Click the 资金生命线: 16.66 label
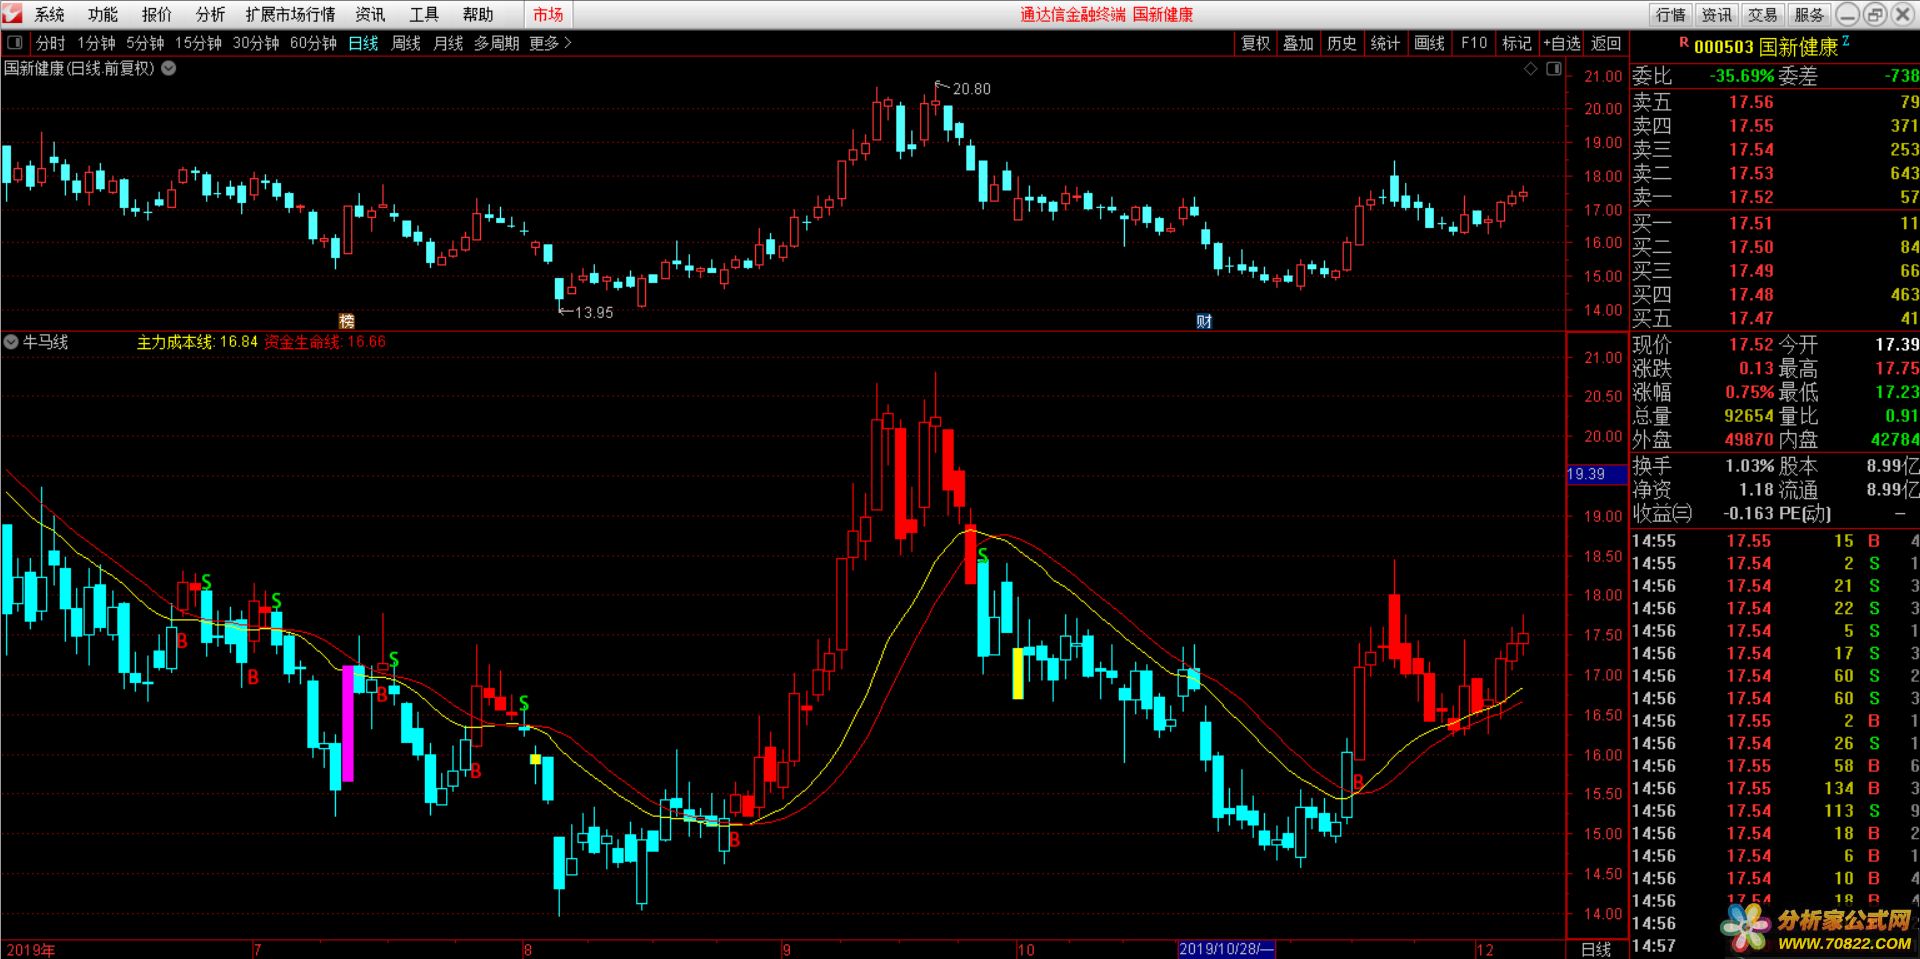Screen dimensions: 1920x959 [325, 342]
